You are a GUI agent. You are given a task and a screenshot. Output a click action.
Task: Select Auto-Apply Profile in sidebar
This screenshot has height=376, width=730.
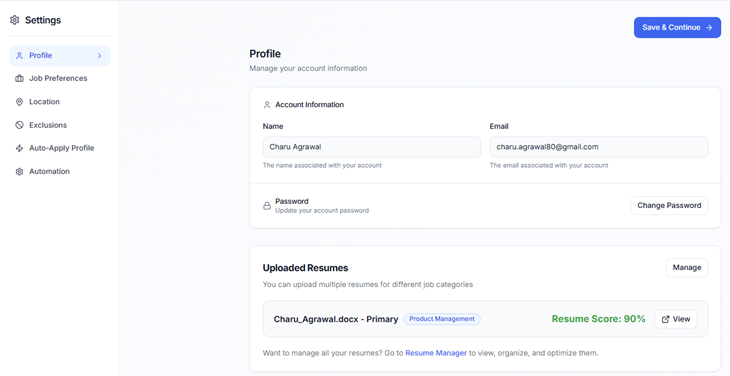60,148
